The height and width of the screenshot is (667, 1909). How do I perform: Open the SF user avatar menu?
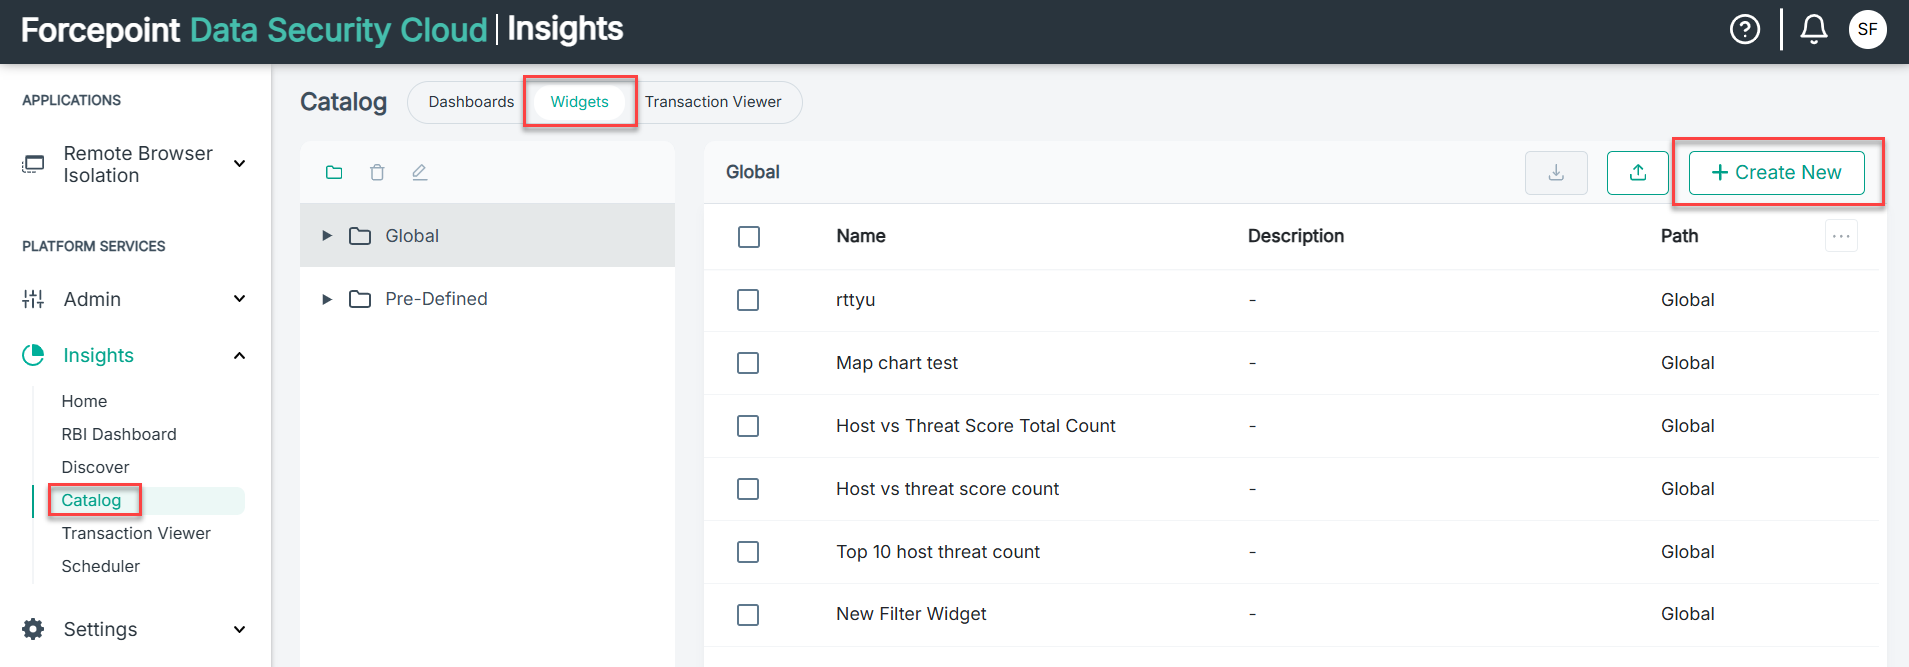click(x=1868, y=30)
